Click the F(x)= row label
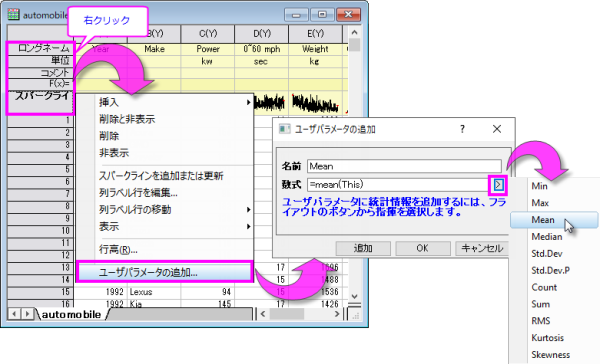The image size is (600, 364). (x=40, y=83)
